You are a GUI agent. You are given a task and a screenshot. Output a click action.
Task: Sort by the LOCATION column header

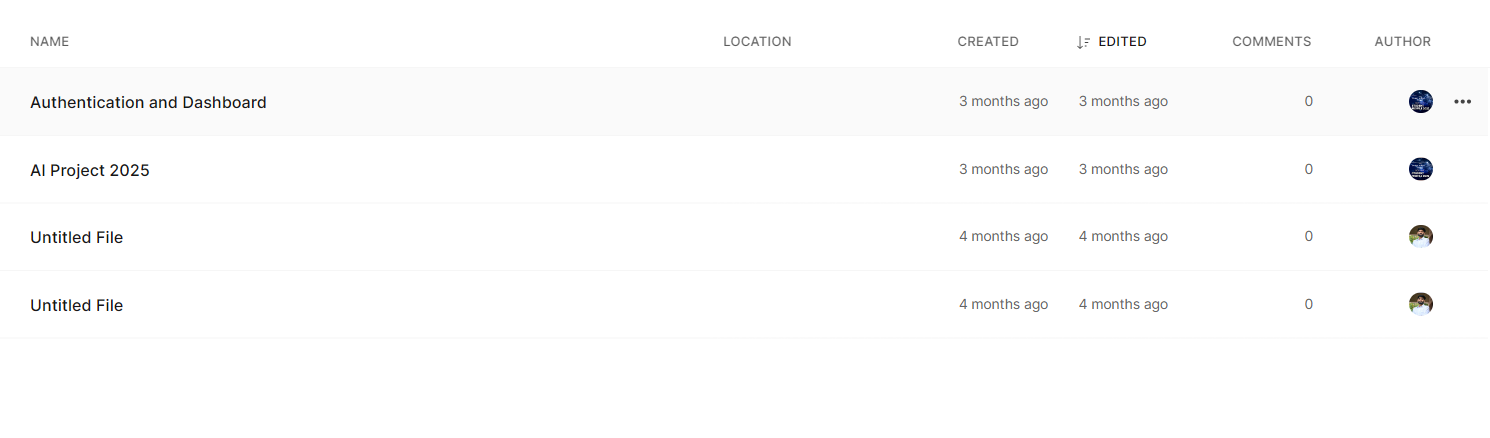point(757,42)
